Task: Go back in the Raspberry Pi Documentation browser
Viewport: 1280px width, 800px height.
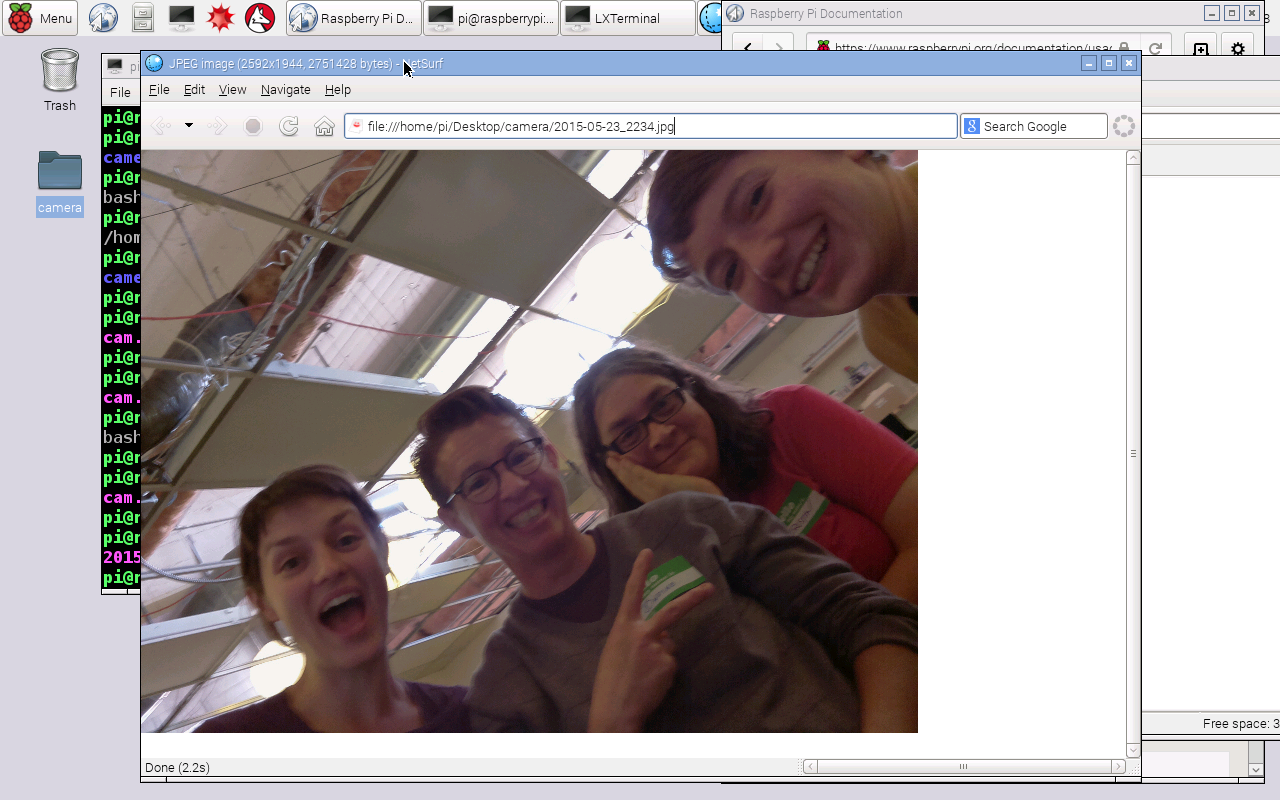Action: [748, 48]
